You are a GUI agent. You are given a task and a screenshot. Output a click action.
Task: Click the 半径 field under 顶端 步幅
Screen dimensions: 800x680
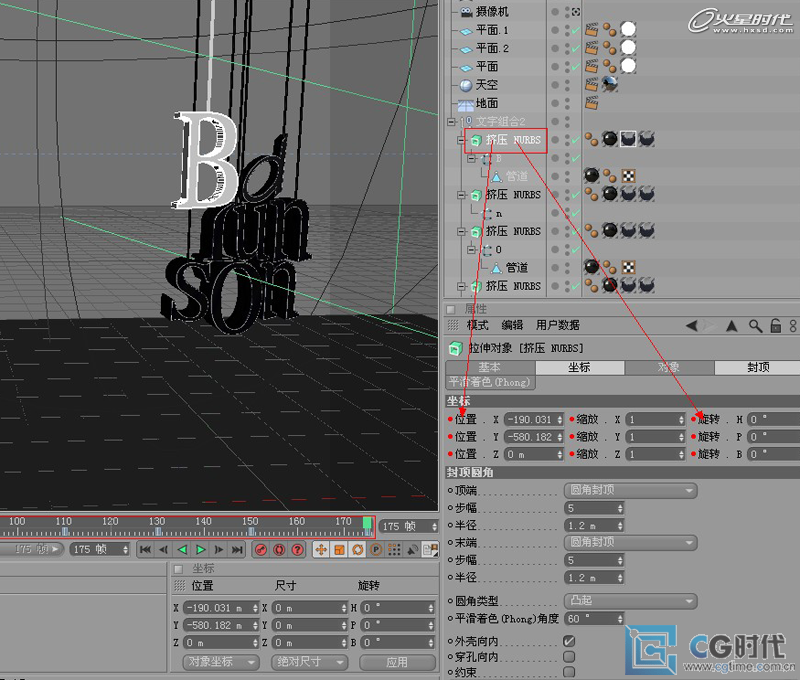(594, 525)
